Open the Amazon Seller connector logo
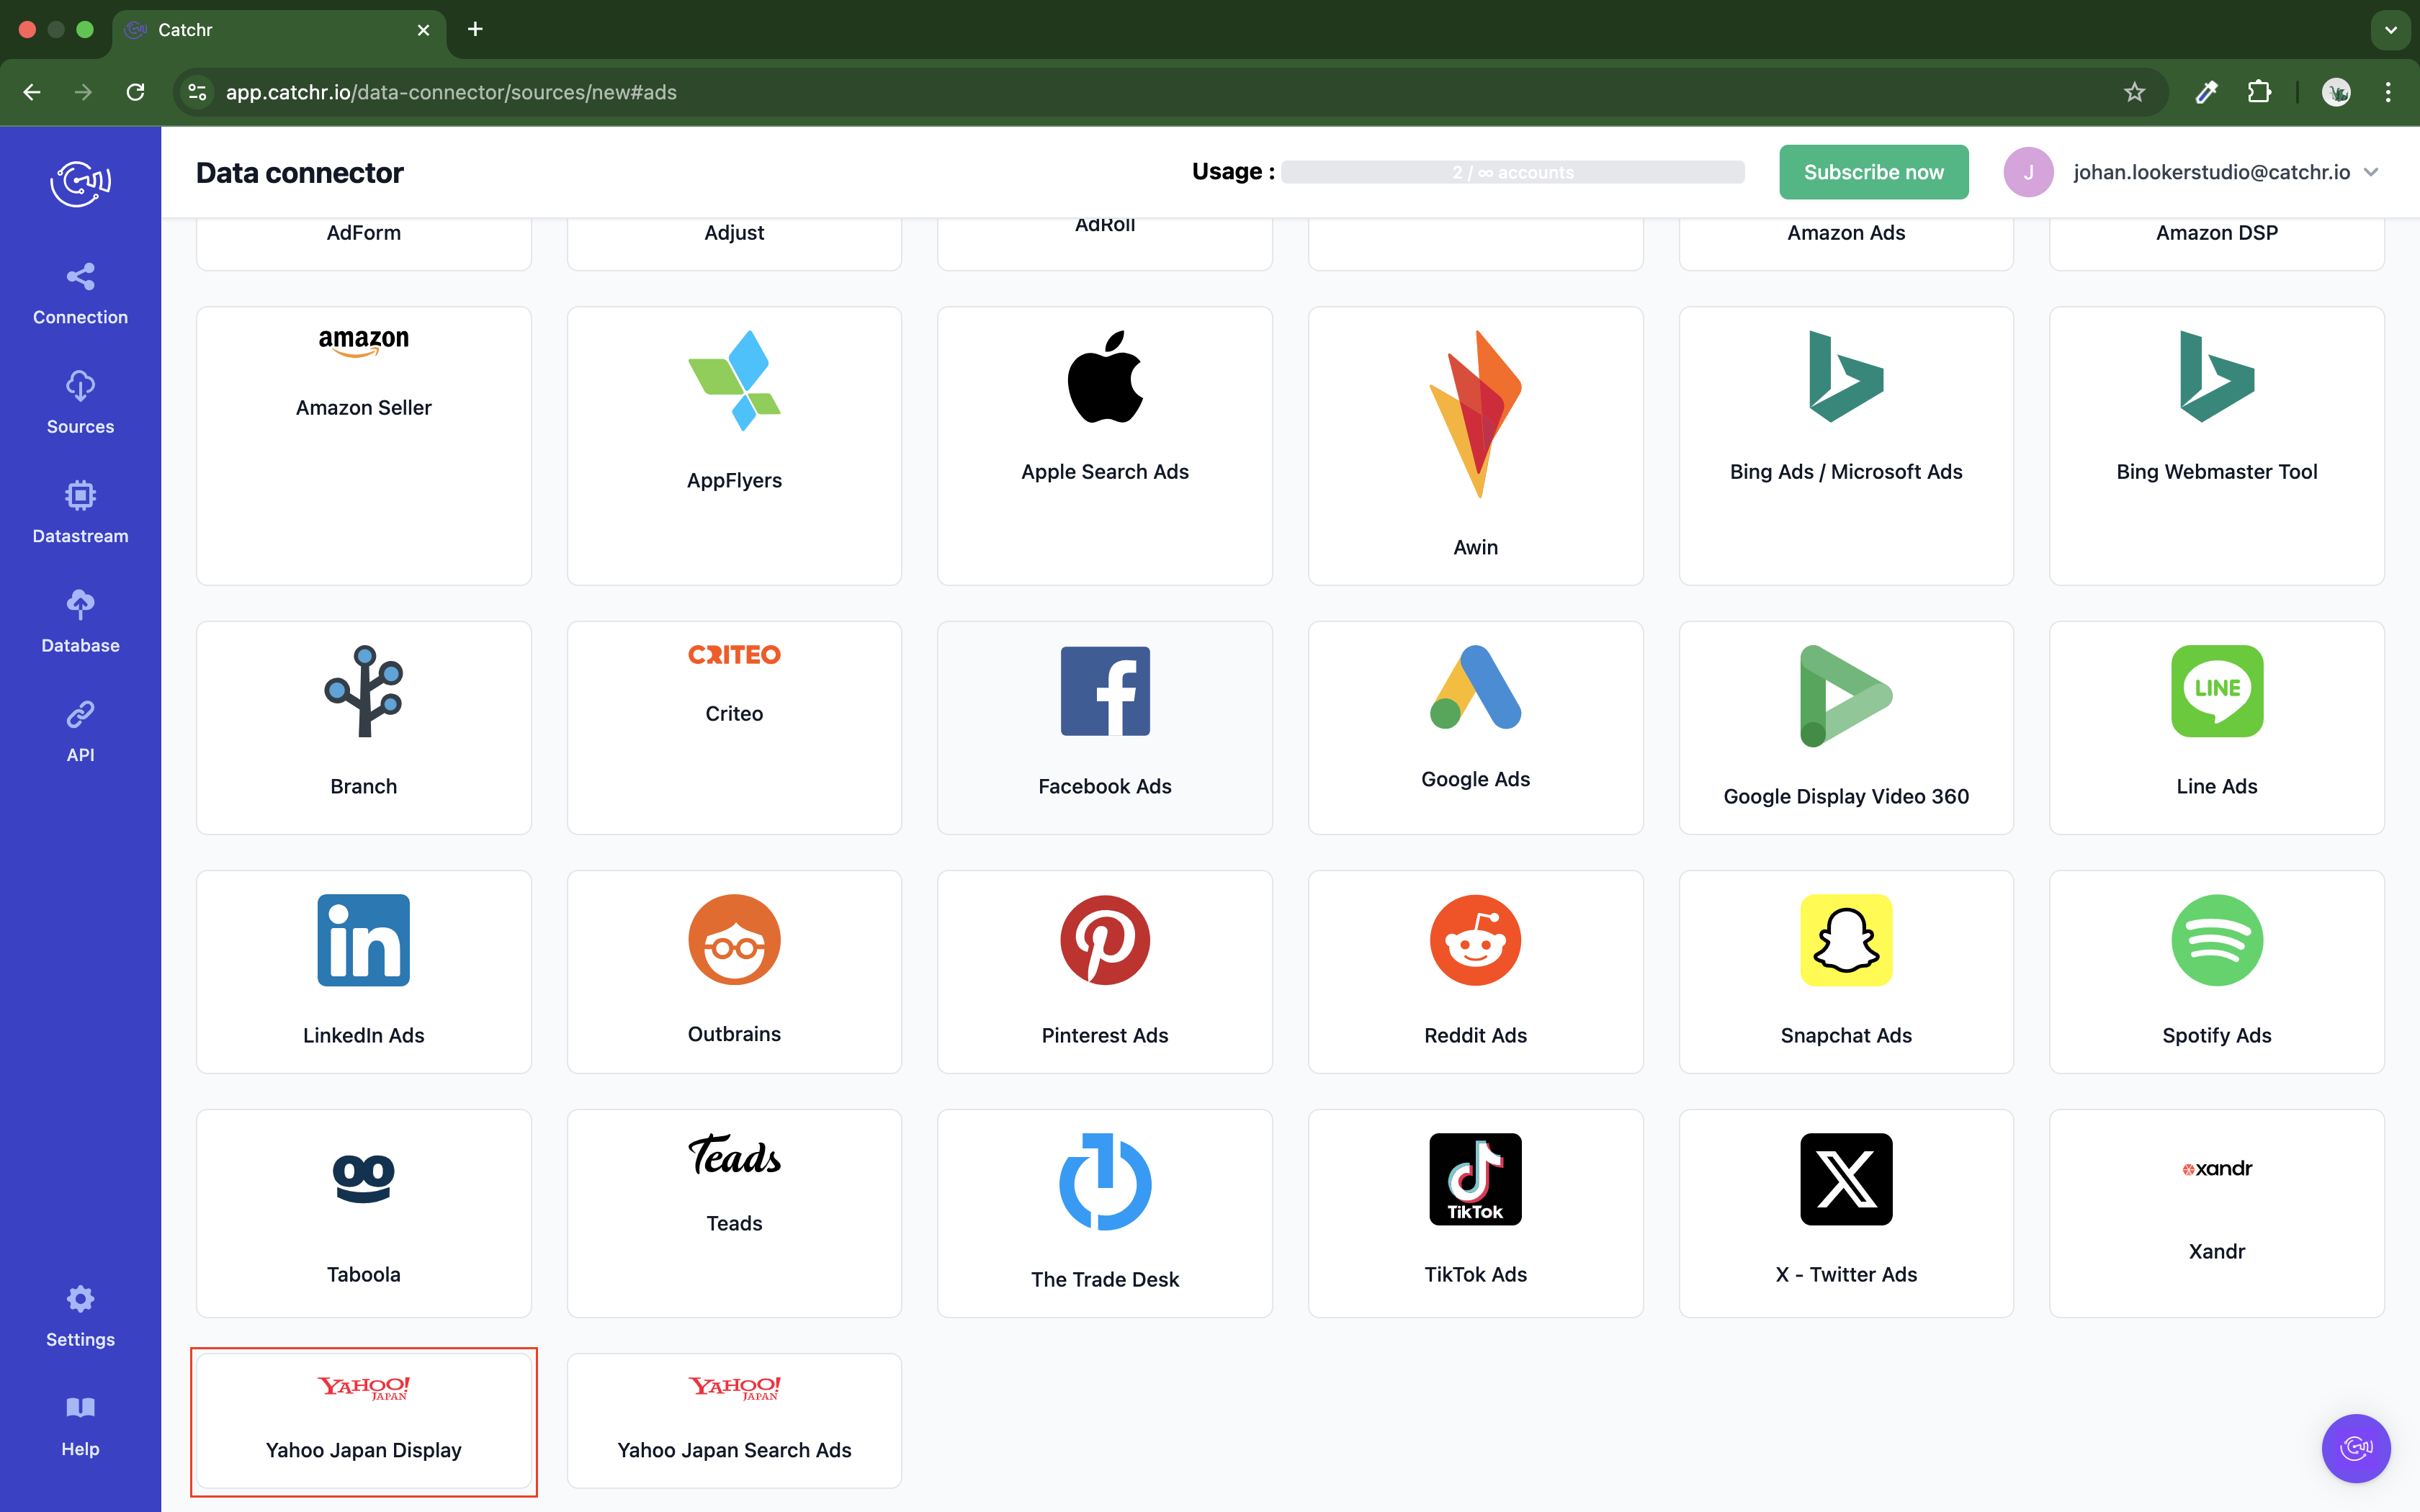The image size is (2420, 1512). [x=363, y=342]
